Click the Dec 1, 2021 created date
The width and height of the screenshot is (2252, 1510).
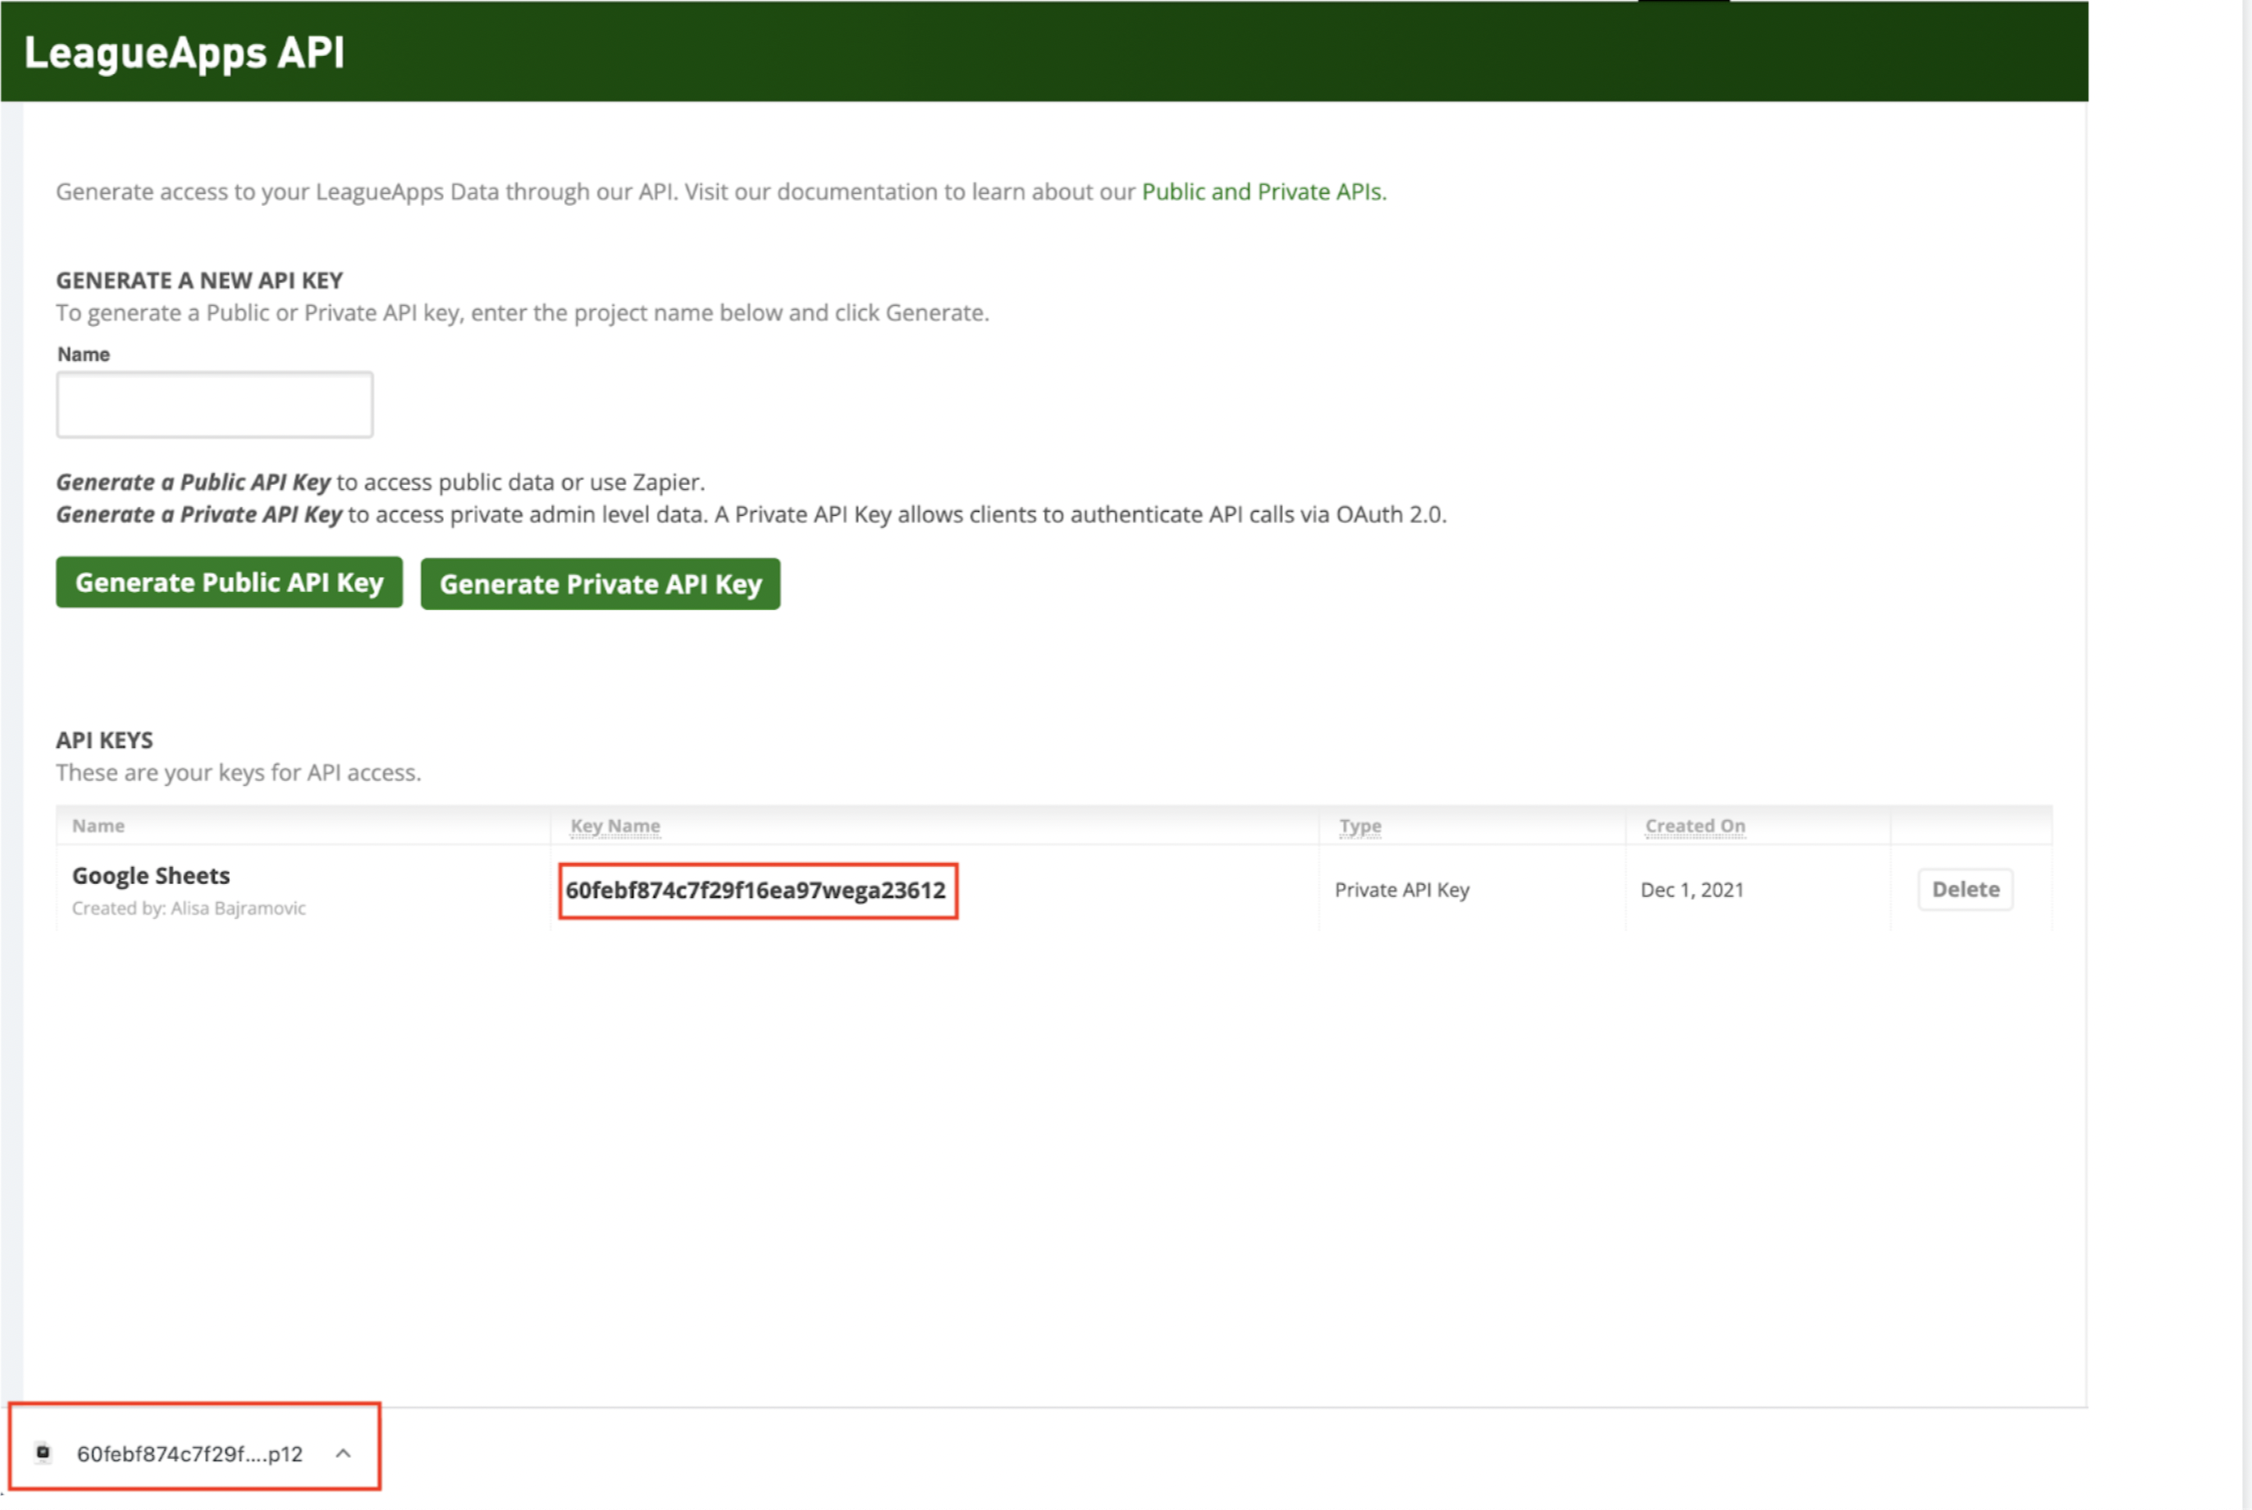coord(1692,889)
